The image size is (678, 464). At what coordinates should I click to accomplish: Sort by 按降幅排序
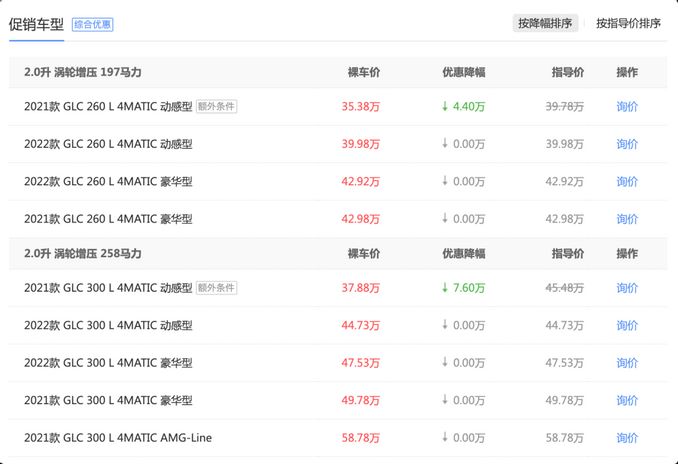pos(546,23)
